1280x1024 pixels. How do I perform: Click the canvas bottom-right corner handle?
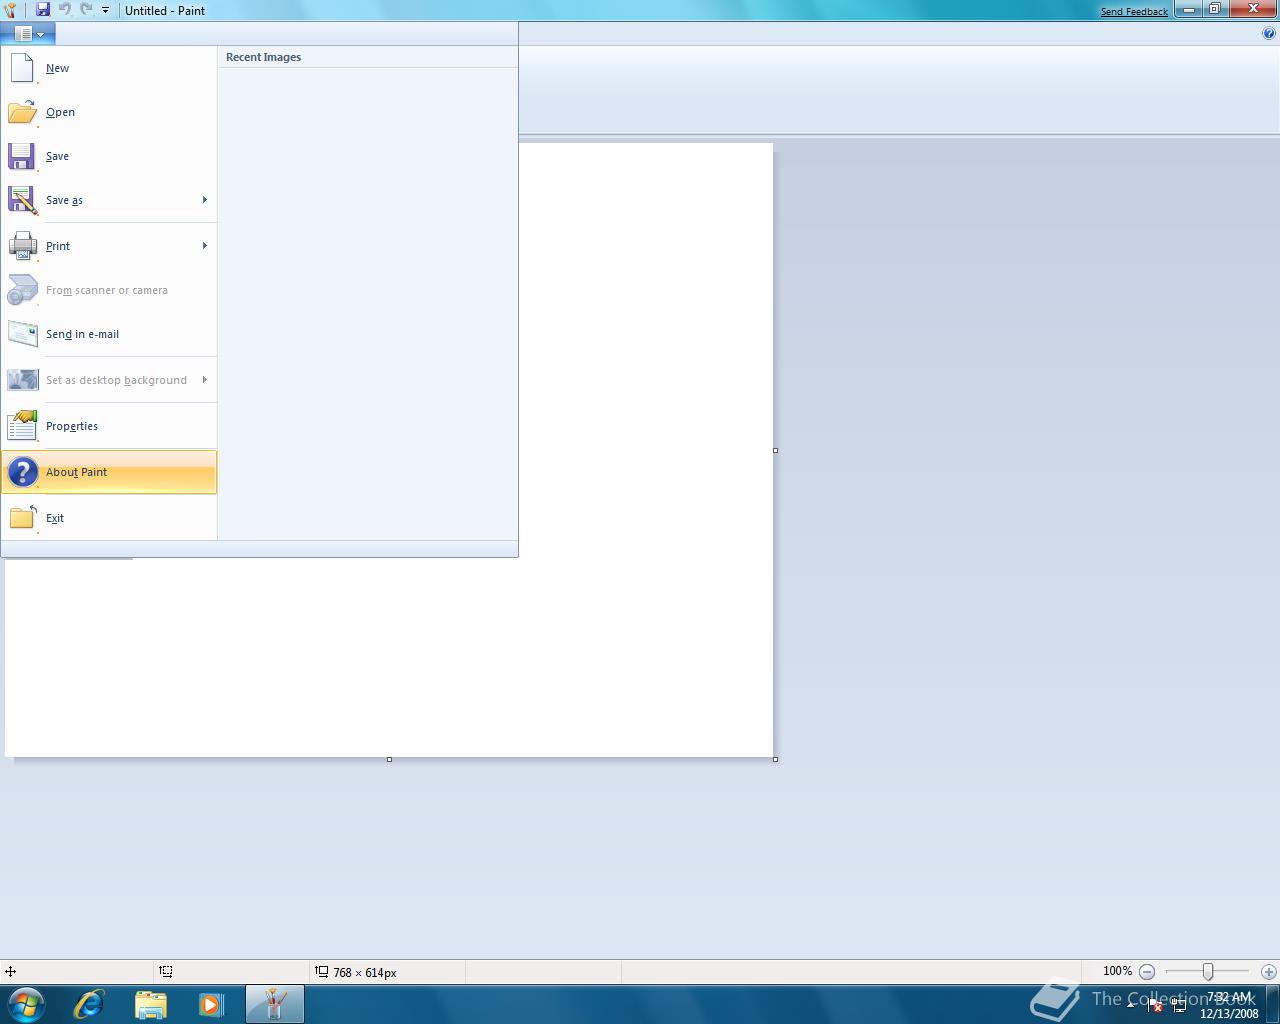(x=775, y=759)
